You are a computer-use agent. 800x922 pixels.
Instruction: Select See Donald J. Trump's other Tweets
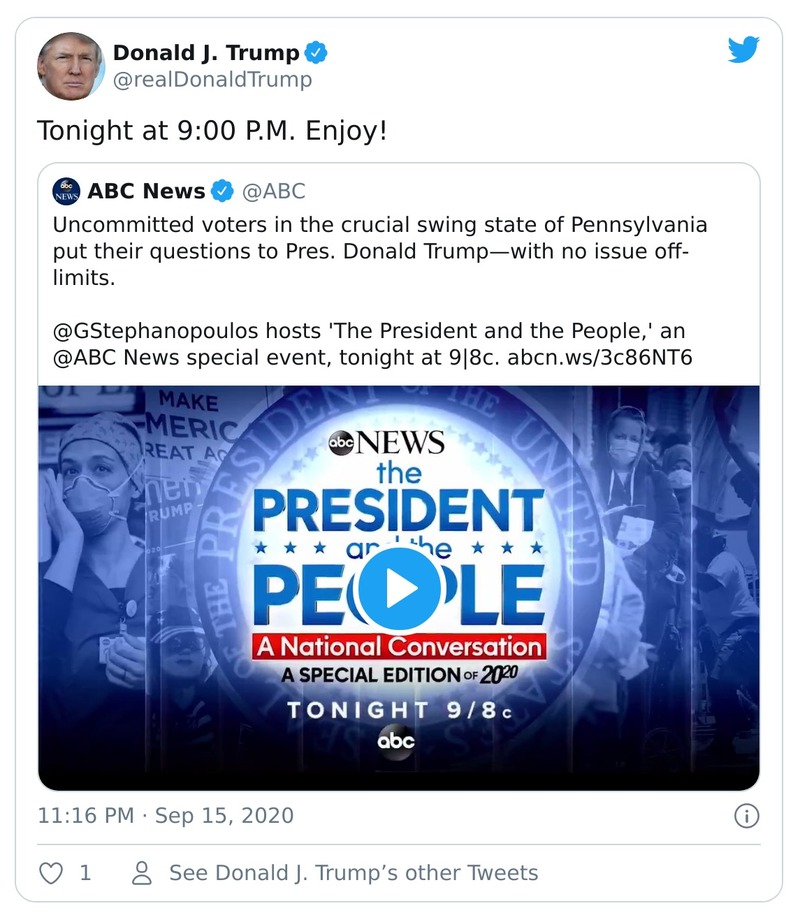click(353, 873)
